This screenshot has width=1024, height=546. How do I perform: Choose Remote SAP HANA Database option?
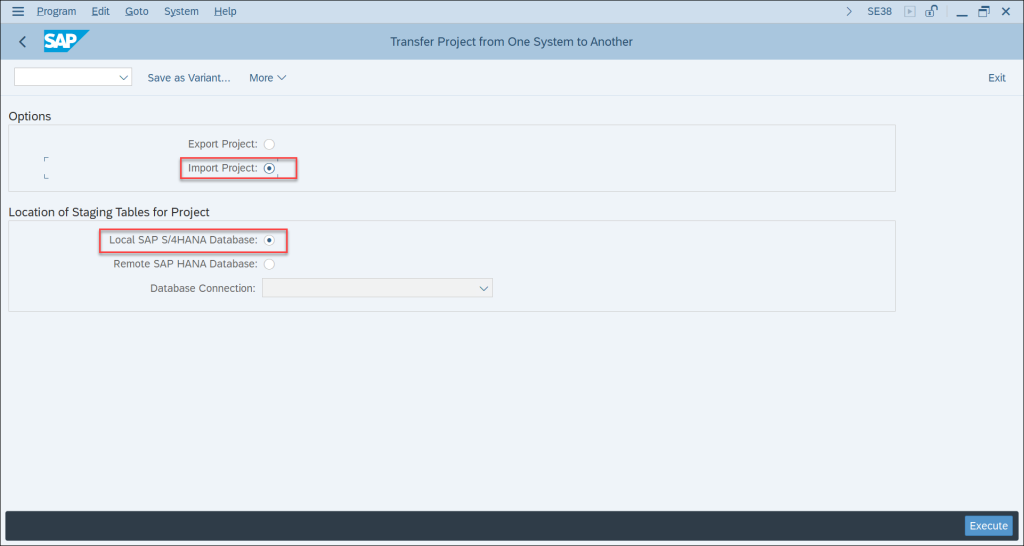point(269,265)
